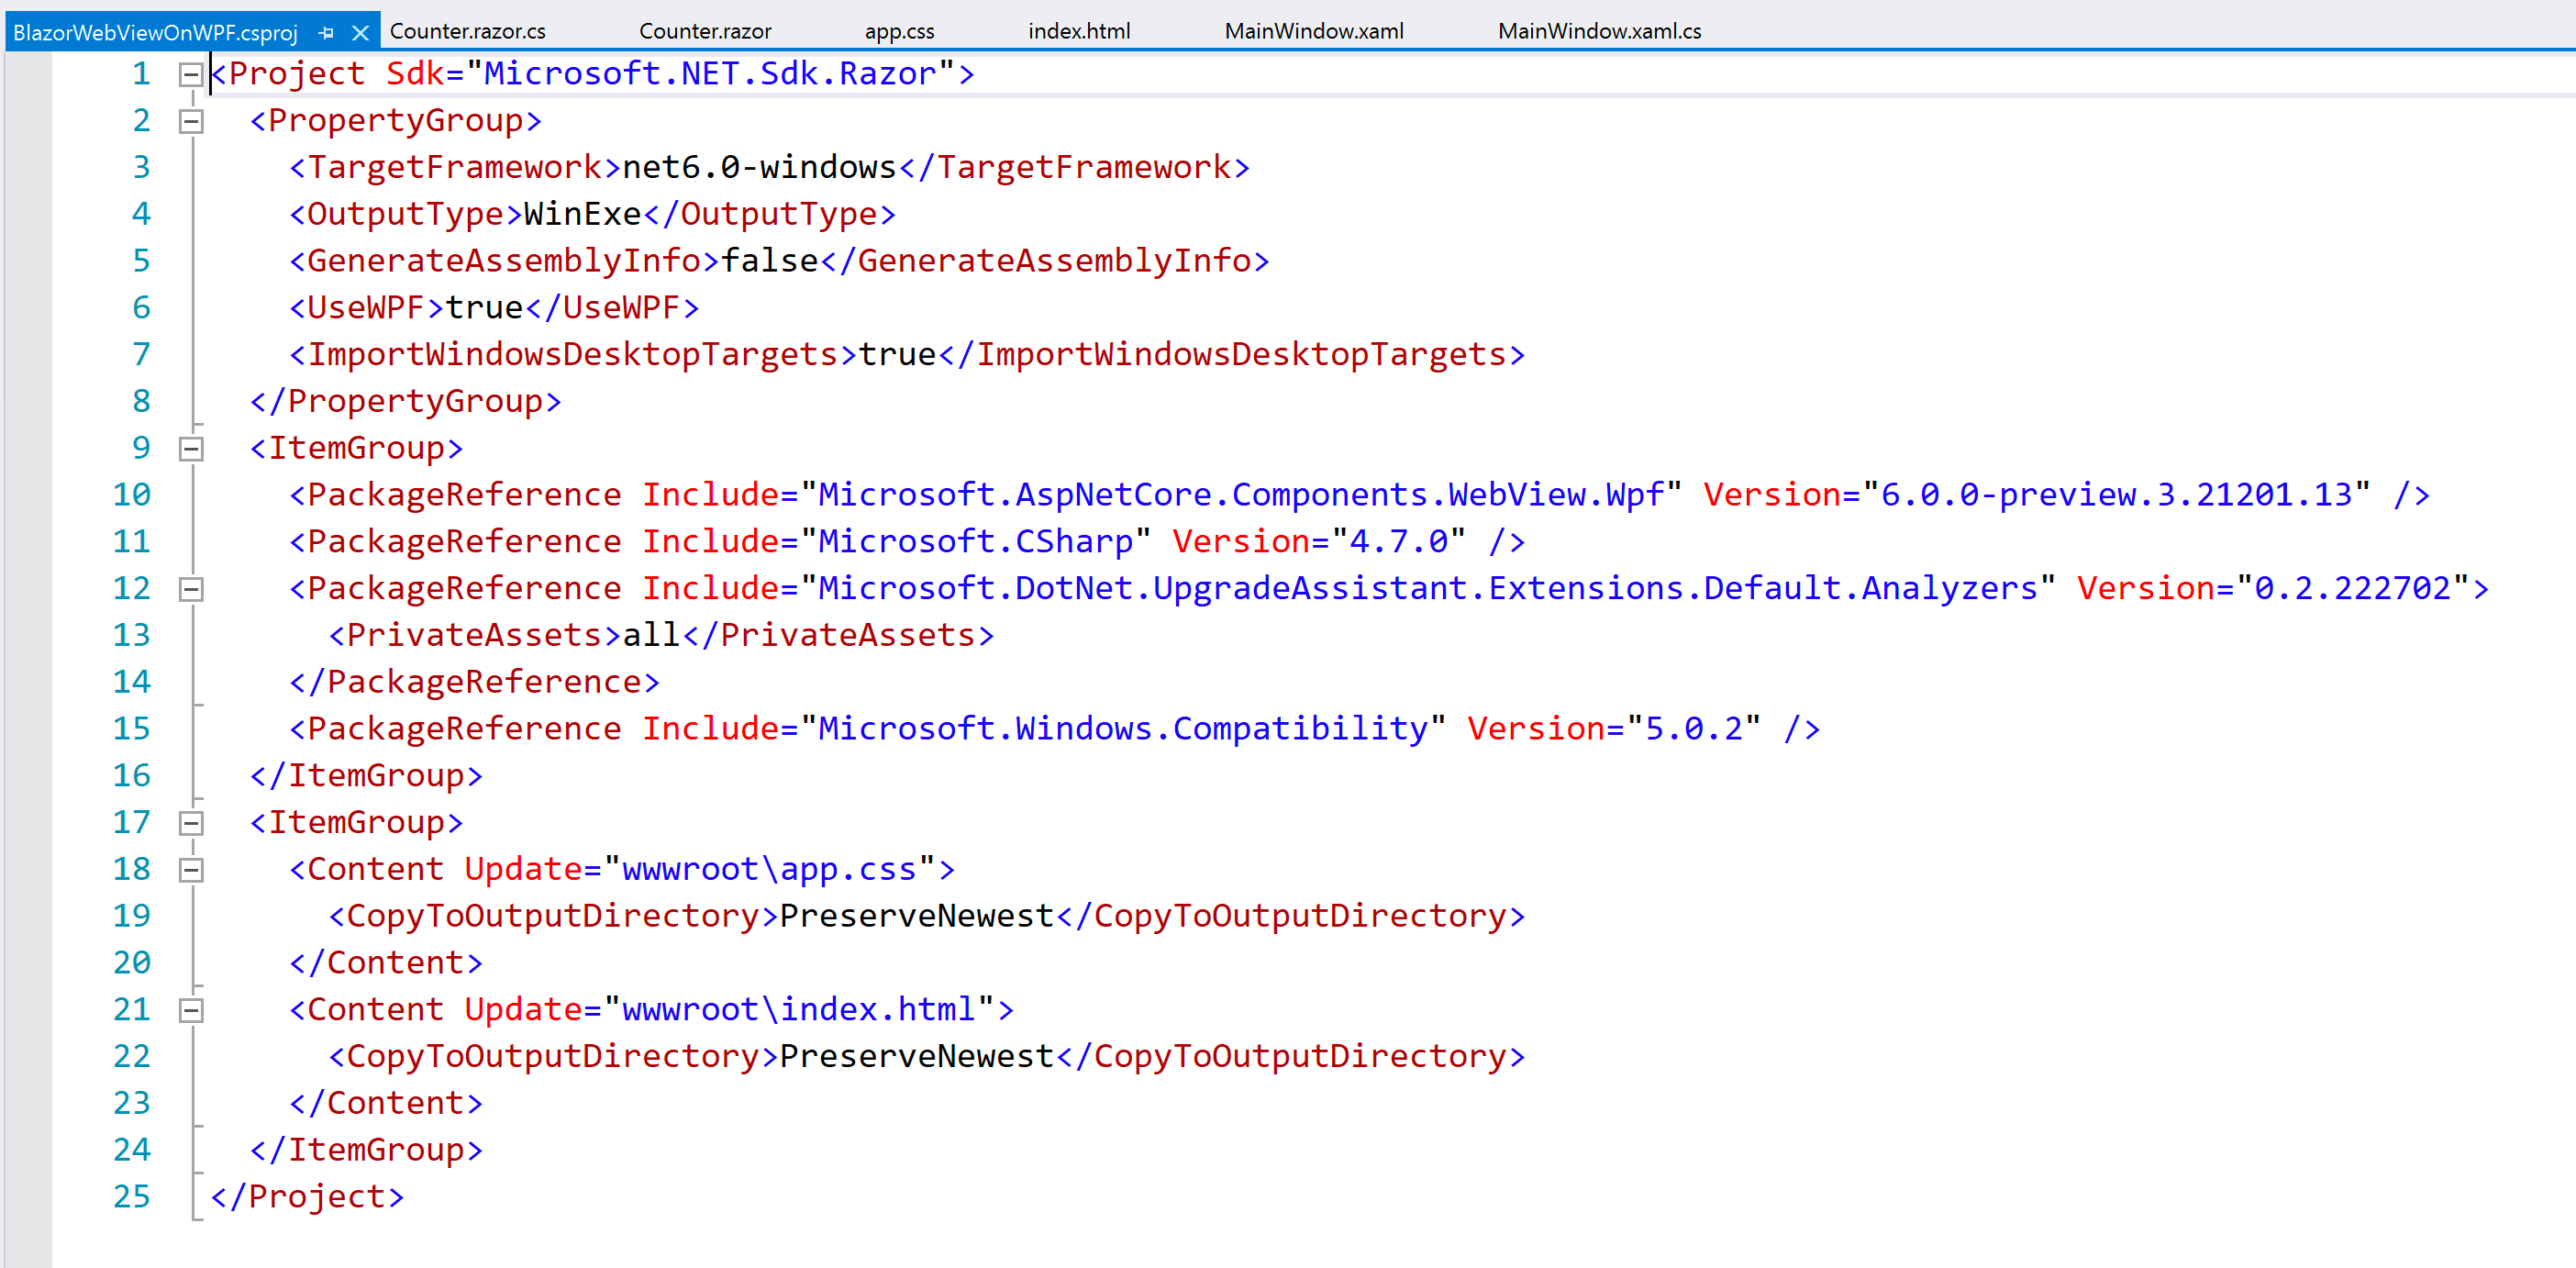Click the closing PackageReference tag on line 14
Screen dimensions: 2576x1268
click(474, 683)
